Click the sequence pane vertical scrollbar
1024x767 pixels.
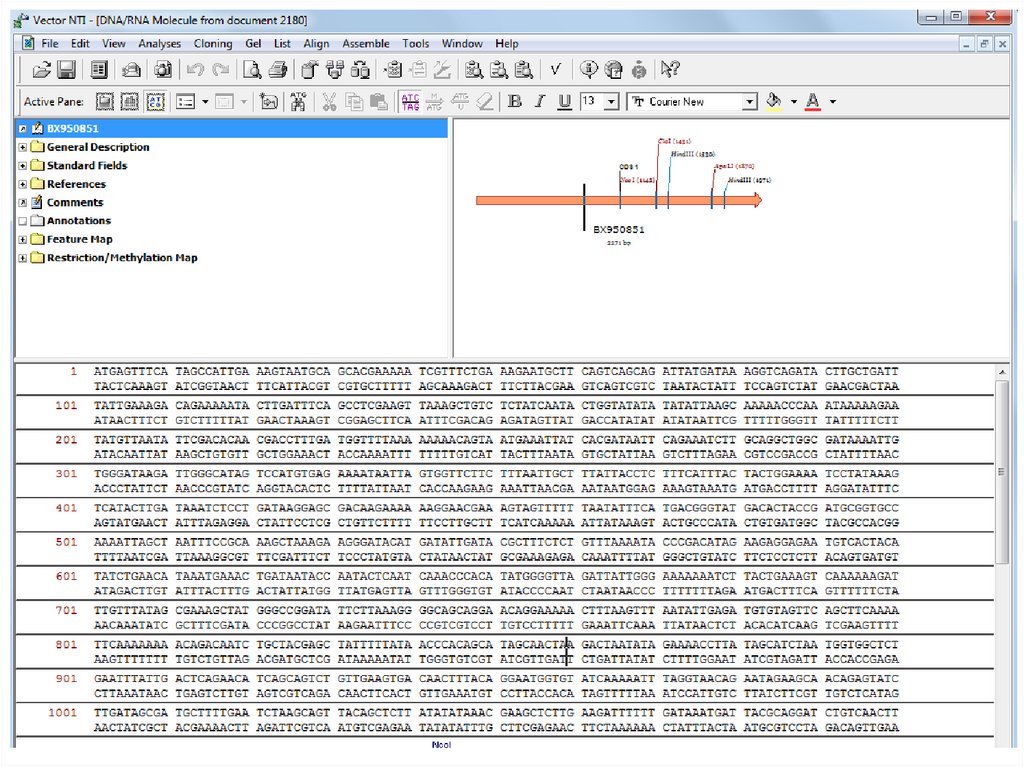coord(1002,560)
